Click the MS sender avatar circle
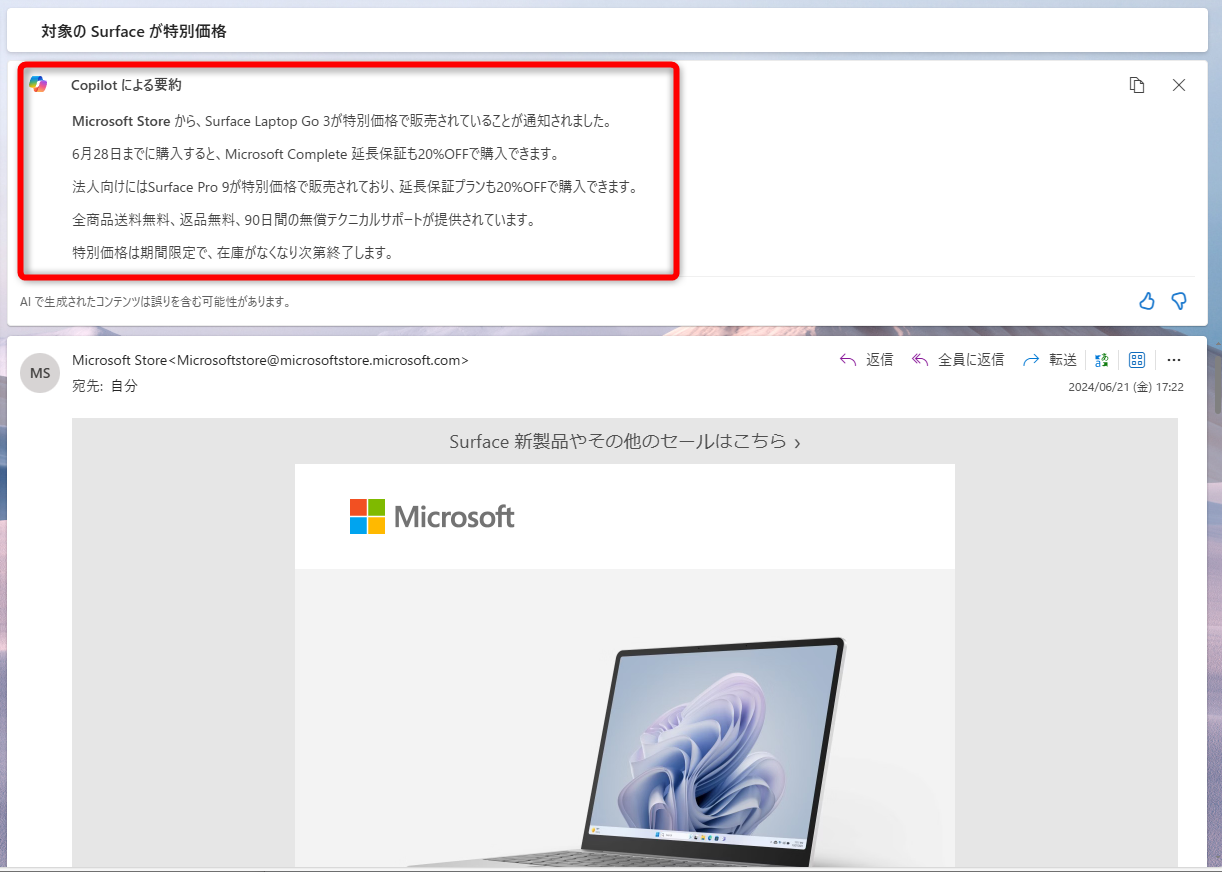The image size is (1222, 872). click(x=39, y=372)
